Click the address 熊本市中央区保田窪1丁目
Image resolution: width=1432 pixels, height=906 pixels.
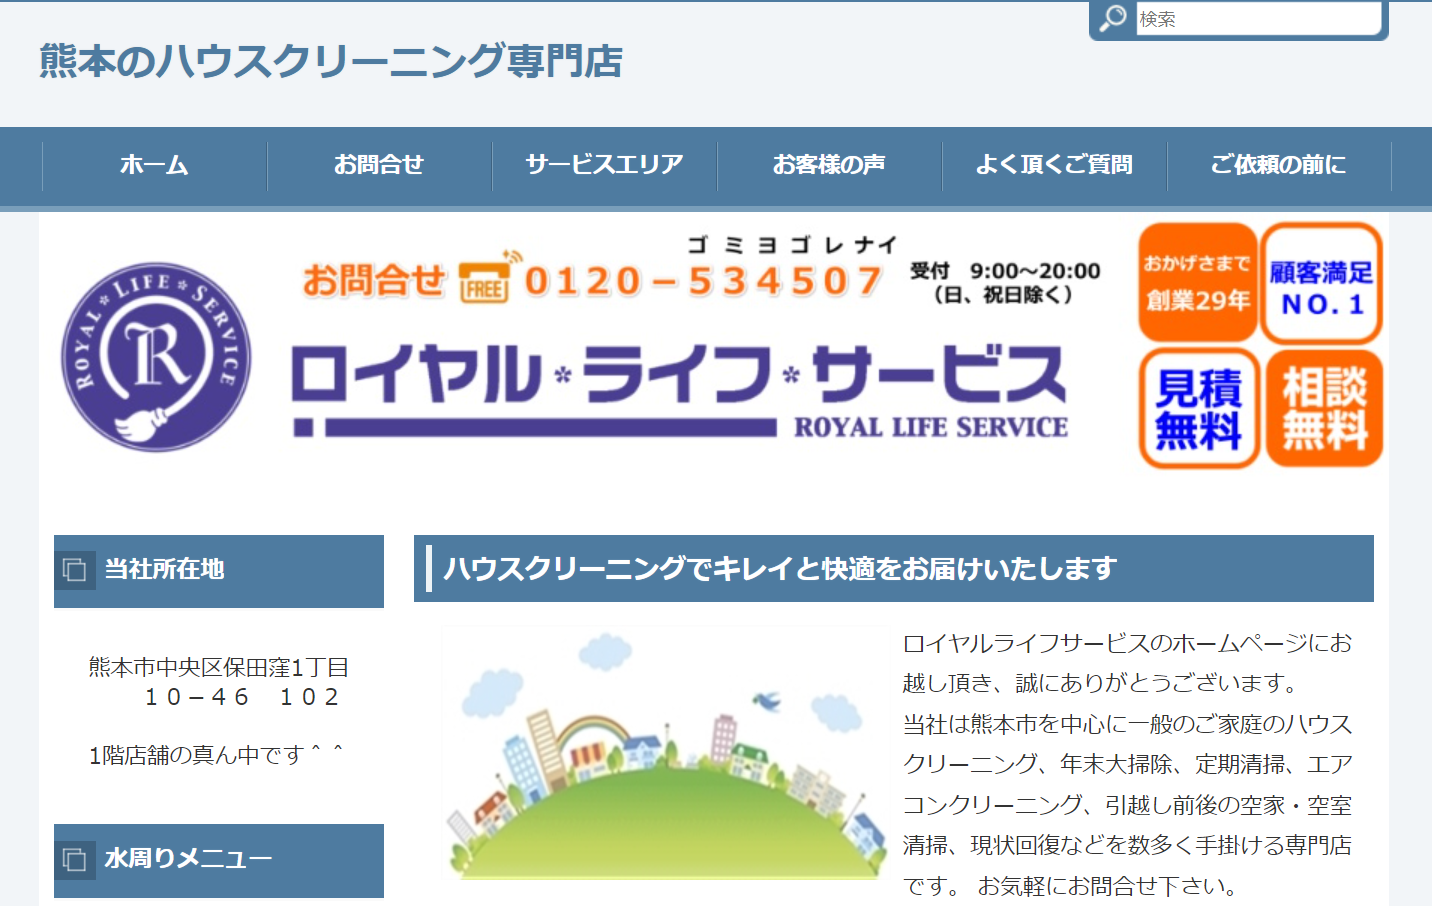coord(218,667)
